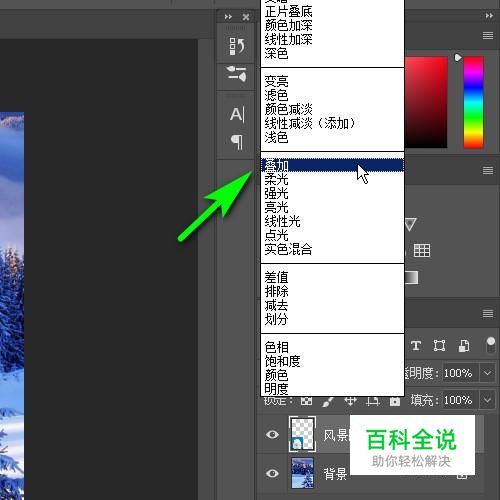Open the Brush Settings panel icon
The height and width of the screenshot is (500, 500).
237,74
